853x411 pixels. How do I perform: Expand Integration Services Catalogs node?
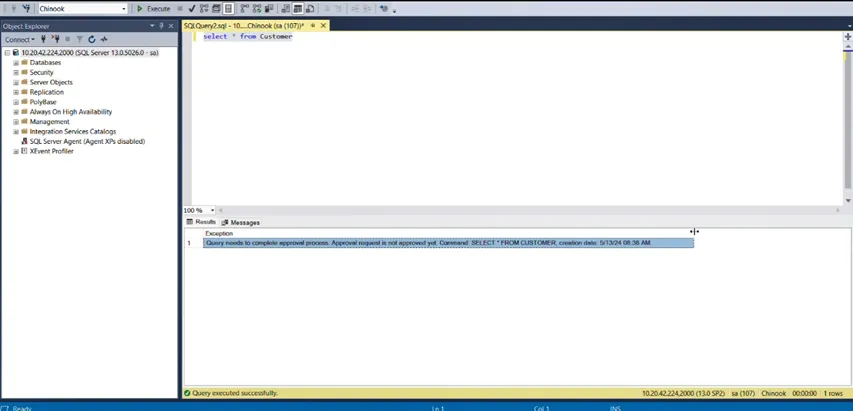coord(16,131)
